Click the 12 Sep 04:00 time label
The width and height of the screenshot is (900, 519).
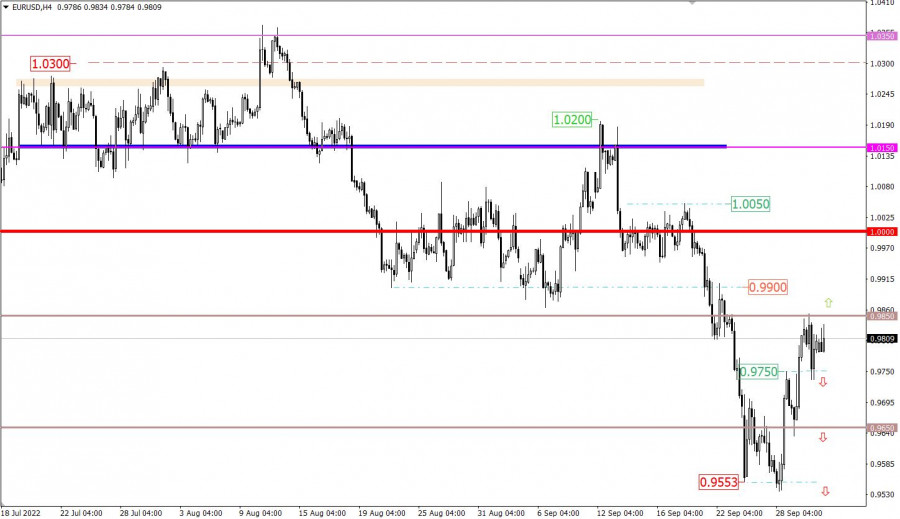pyautogui.click(x=620, y=513)
